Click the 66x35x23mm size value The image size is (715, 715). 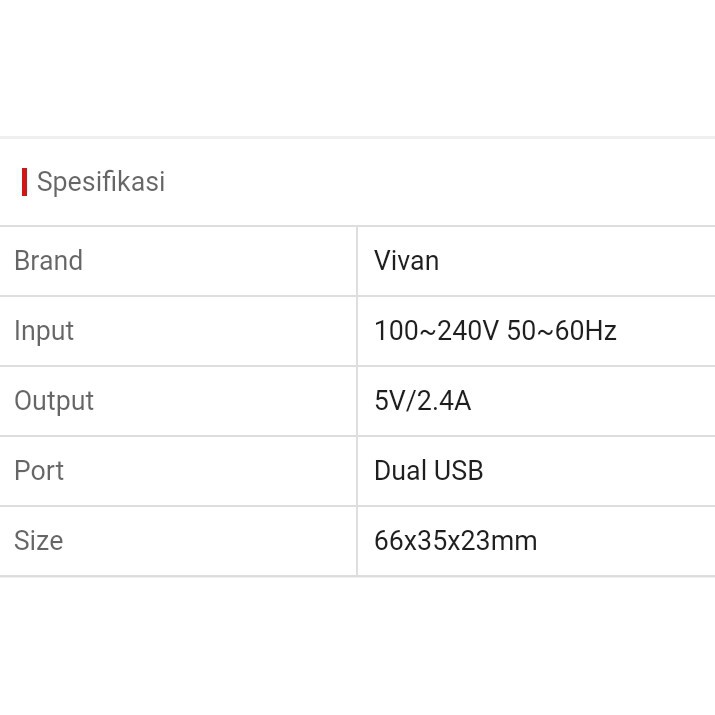455,541
